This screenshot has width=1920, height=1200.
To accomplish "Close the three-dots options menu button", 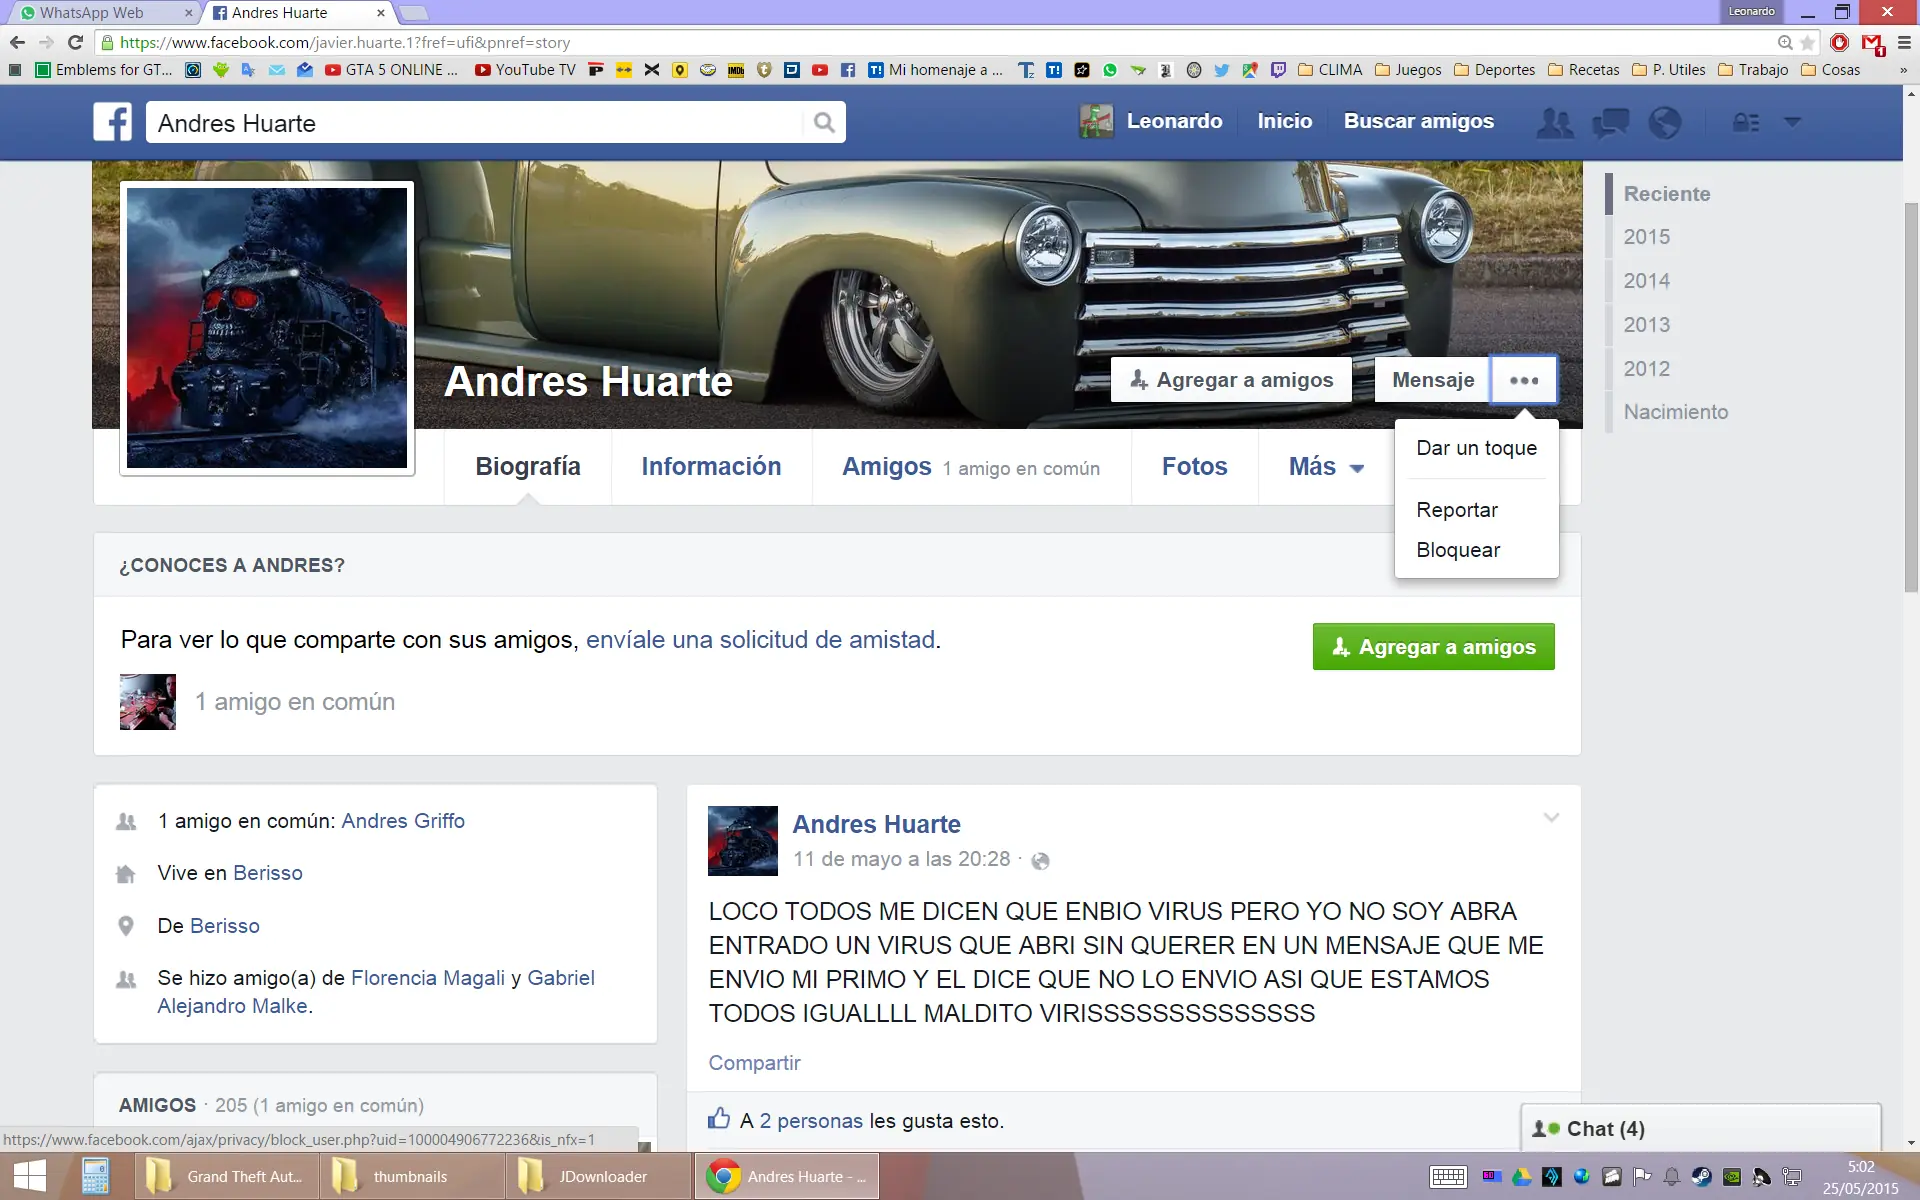I will click(x=1523, y=380).
